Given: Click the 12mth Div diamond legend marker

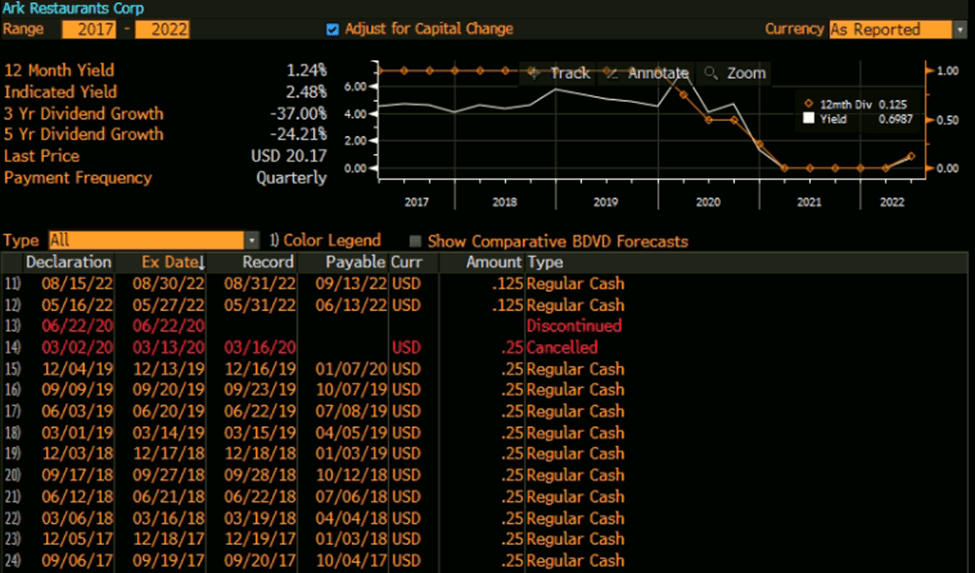Looking at the screenshot, I should pyautogui.click(x=808, y=103).
